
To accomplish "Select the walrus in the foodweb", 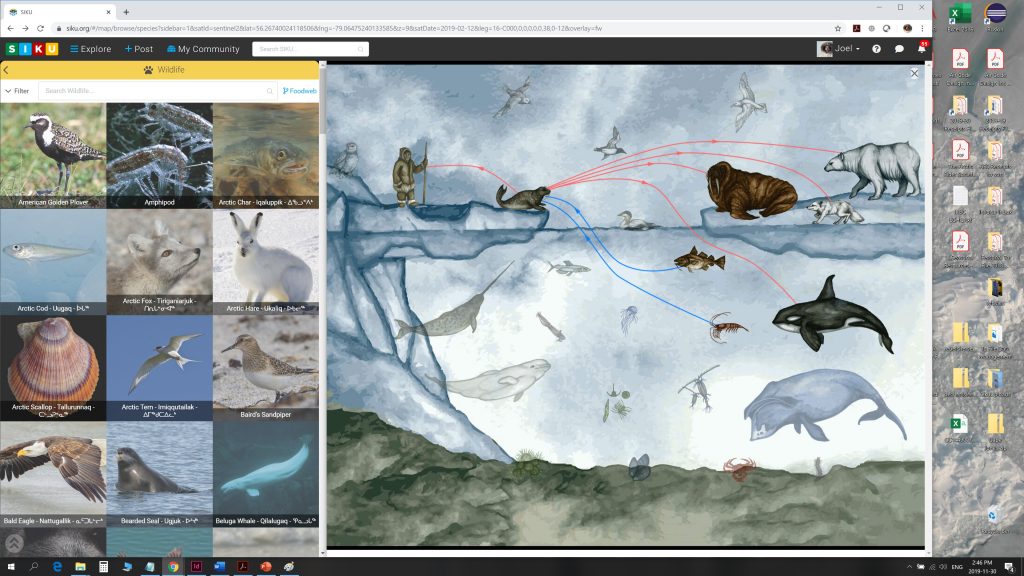I will [x=751, y=190].
